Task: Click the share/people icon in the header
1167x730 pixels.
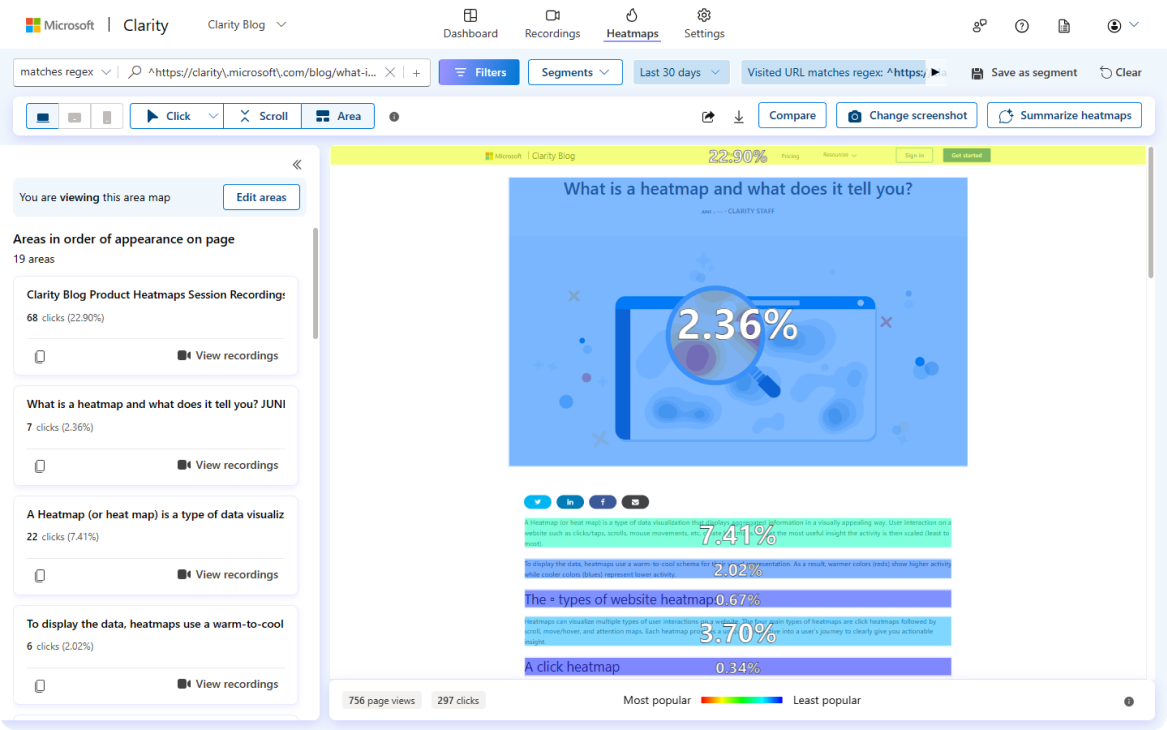Action: tap(979, 26)
